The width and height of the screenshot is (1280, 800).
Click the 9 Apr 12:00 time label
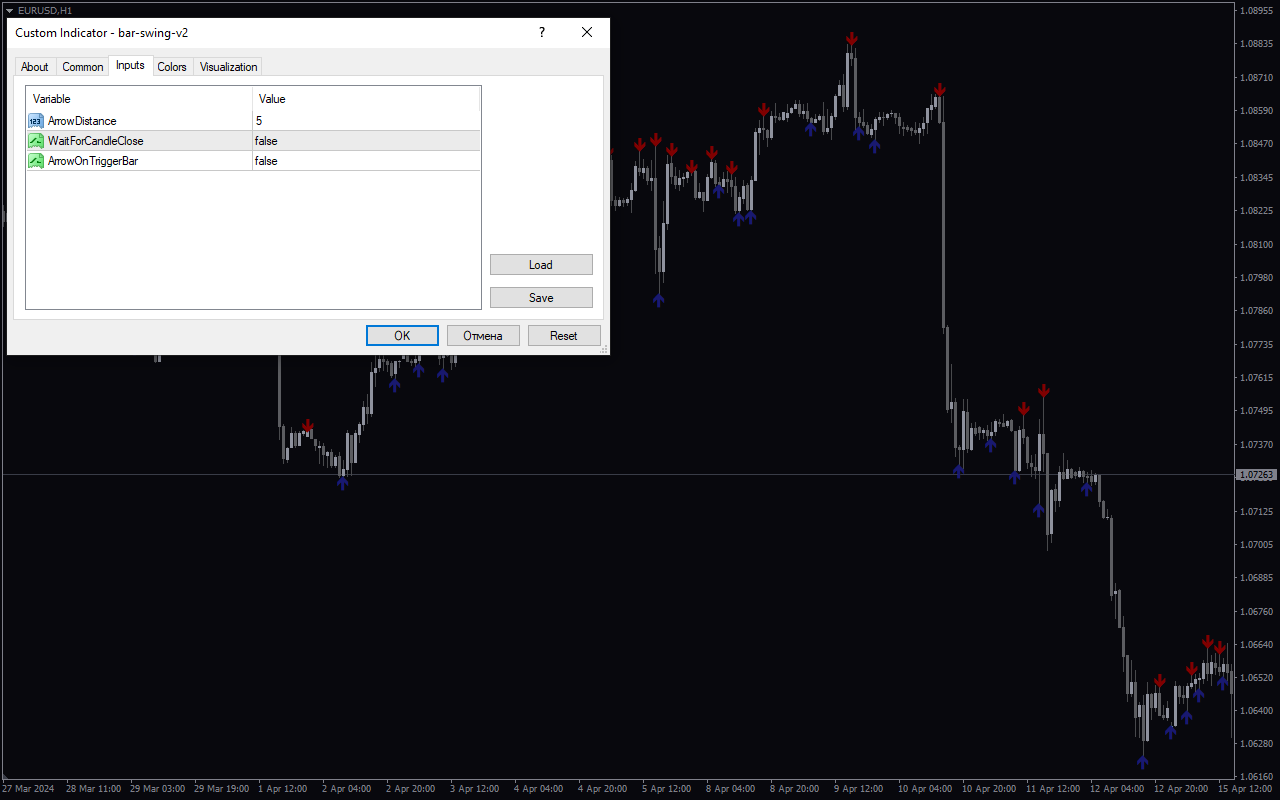click(859, 789)
